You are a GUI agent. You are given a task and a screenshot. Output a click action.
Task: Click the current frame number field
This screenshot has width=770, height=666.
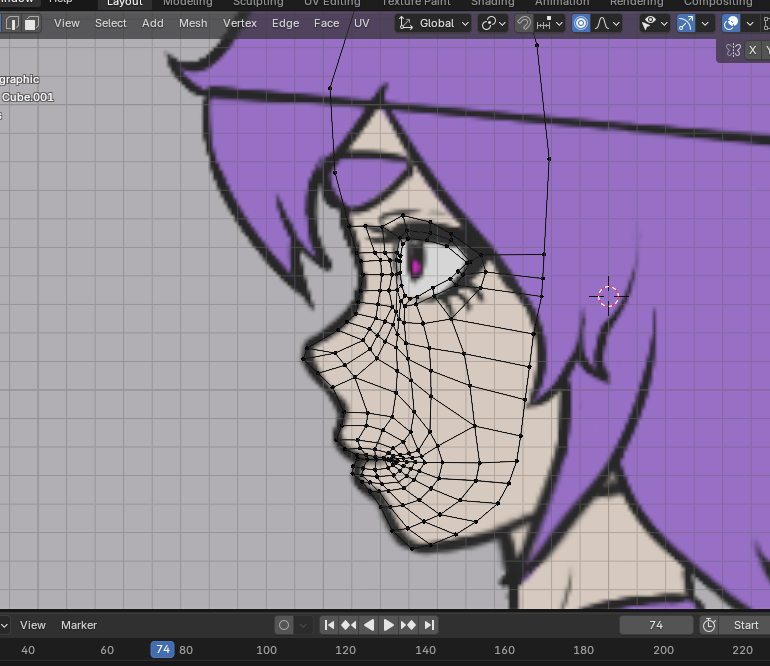click(656, 625)
